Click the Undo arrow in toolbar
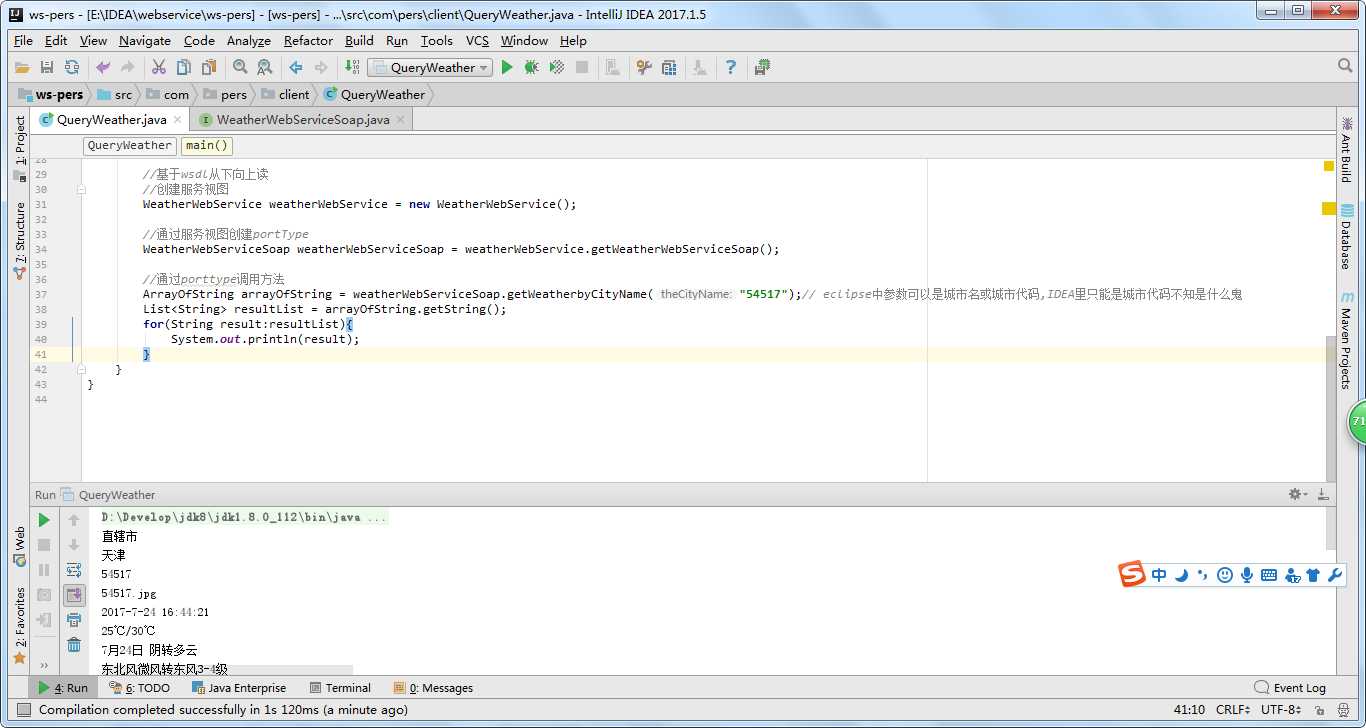 click(x=103, y=67)
